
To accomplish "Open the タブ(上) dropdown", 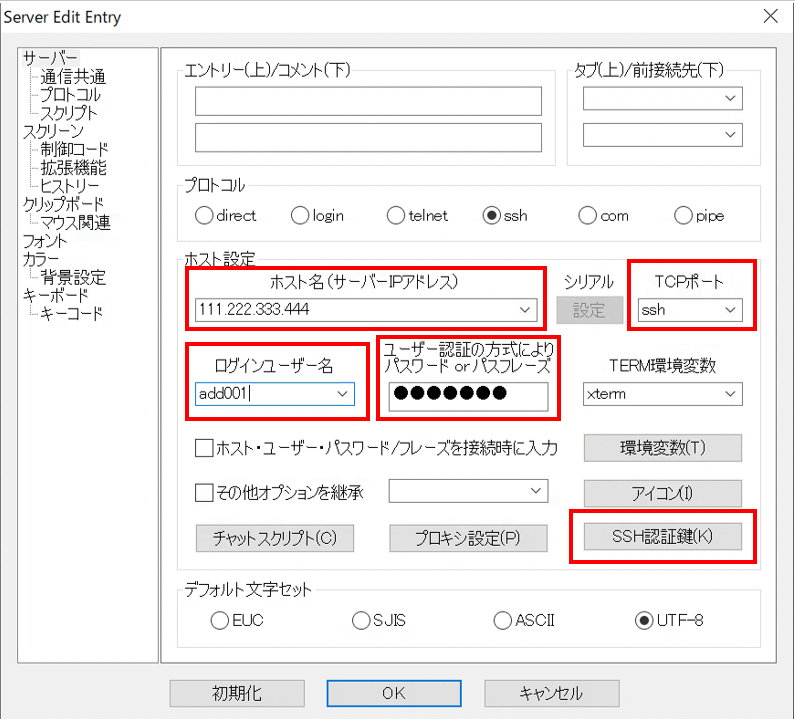I will point(731,98).
